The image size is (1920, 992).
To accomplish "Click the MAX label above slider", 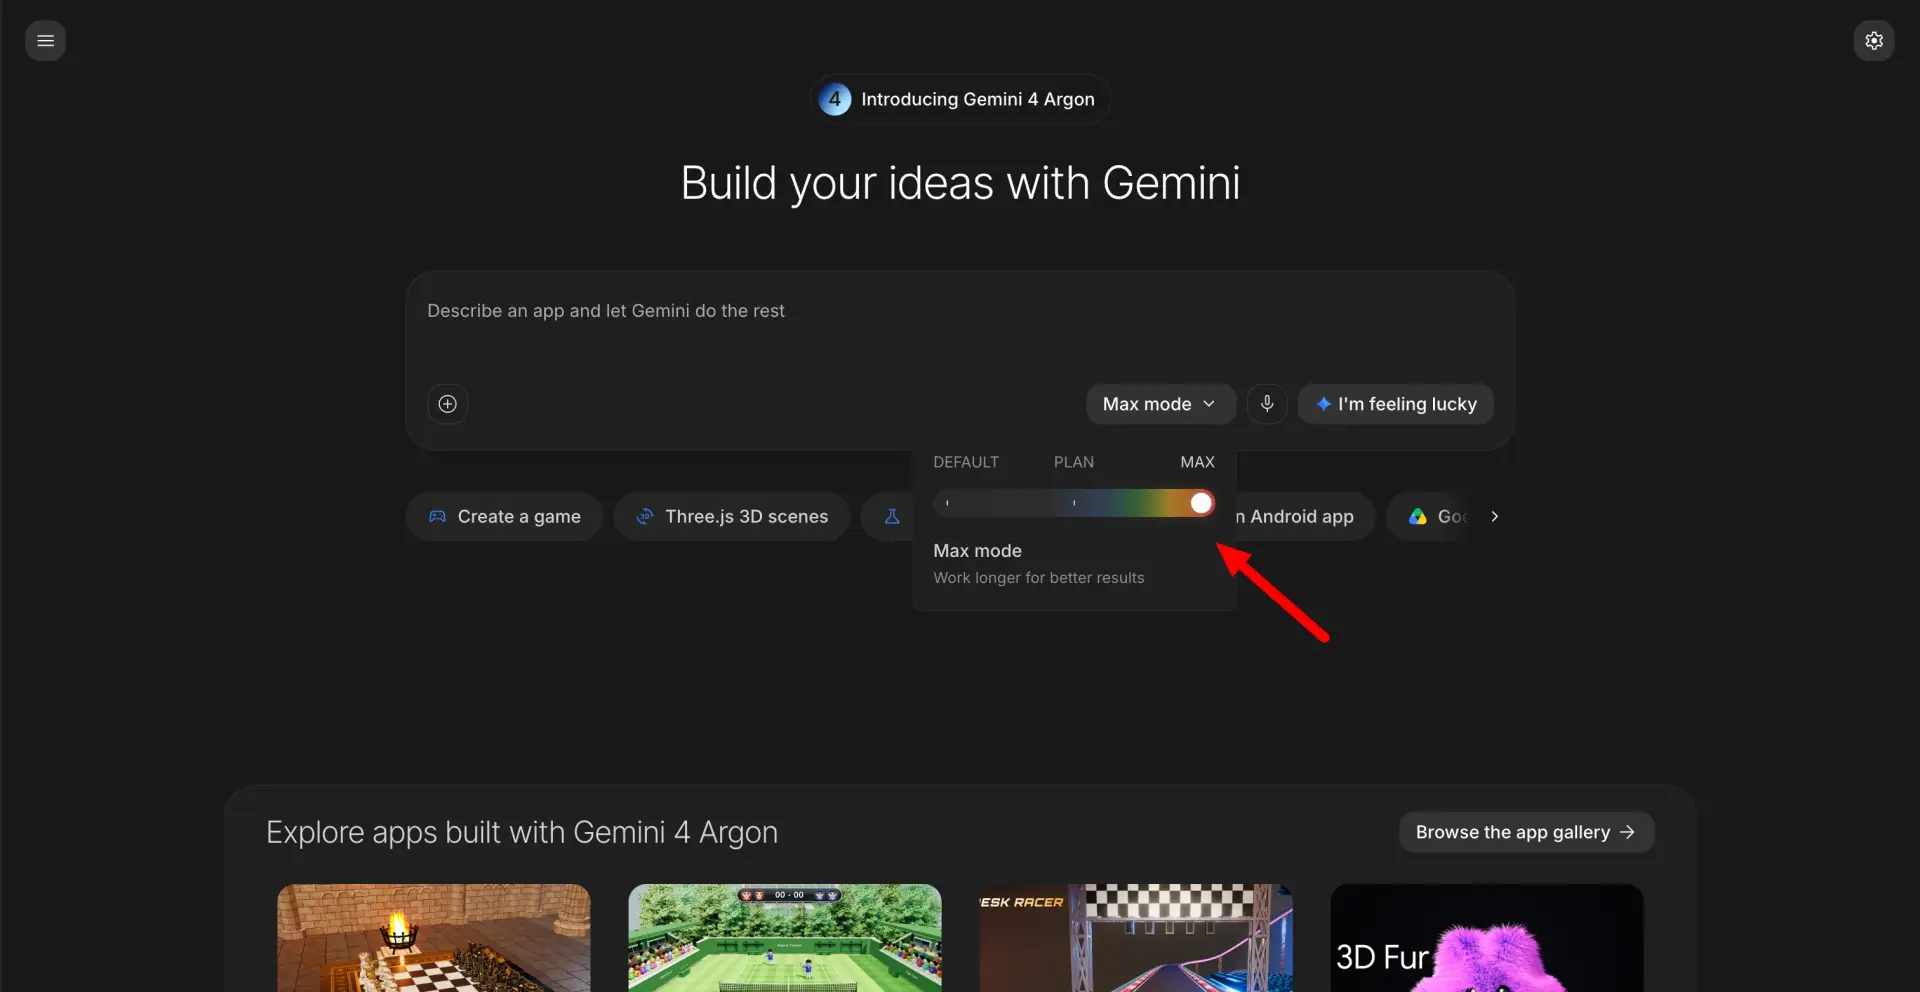I will [x=1197, y=462].
